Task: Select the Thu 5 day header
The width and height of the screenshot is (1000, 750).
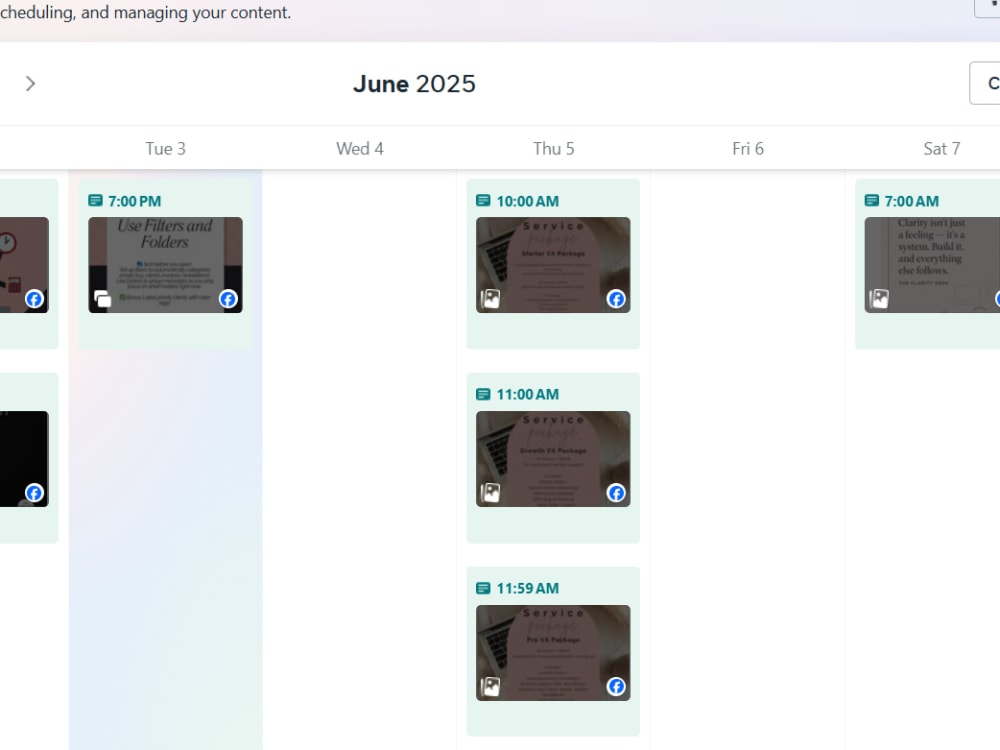Action: 554,149
